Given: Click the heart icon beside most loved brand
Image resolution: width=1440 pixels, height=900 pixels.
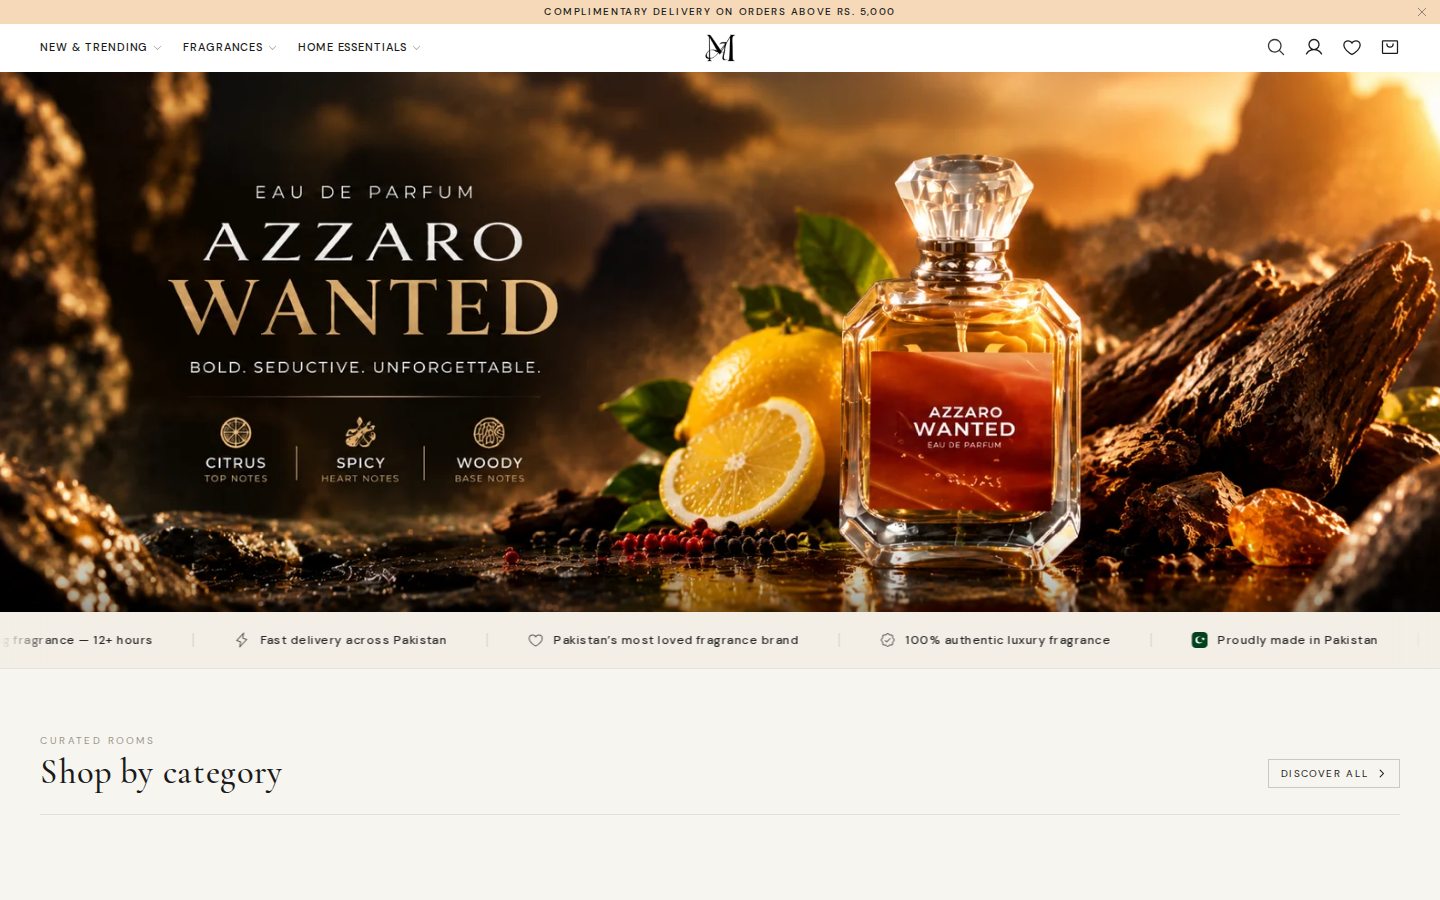Looking at the screenshot, I should (536, 640).
